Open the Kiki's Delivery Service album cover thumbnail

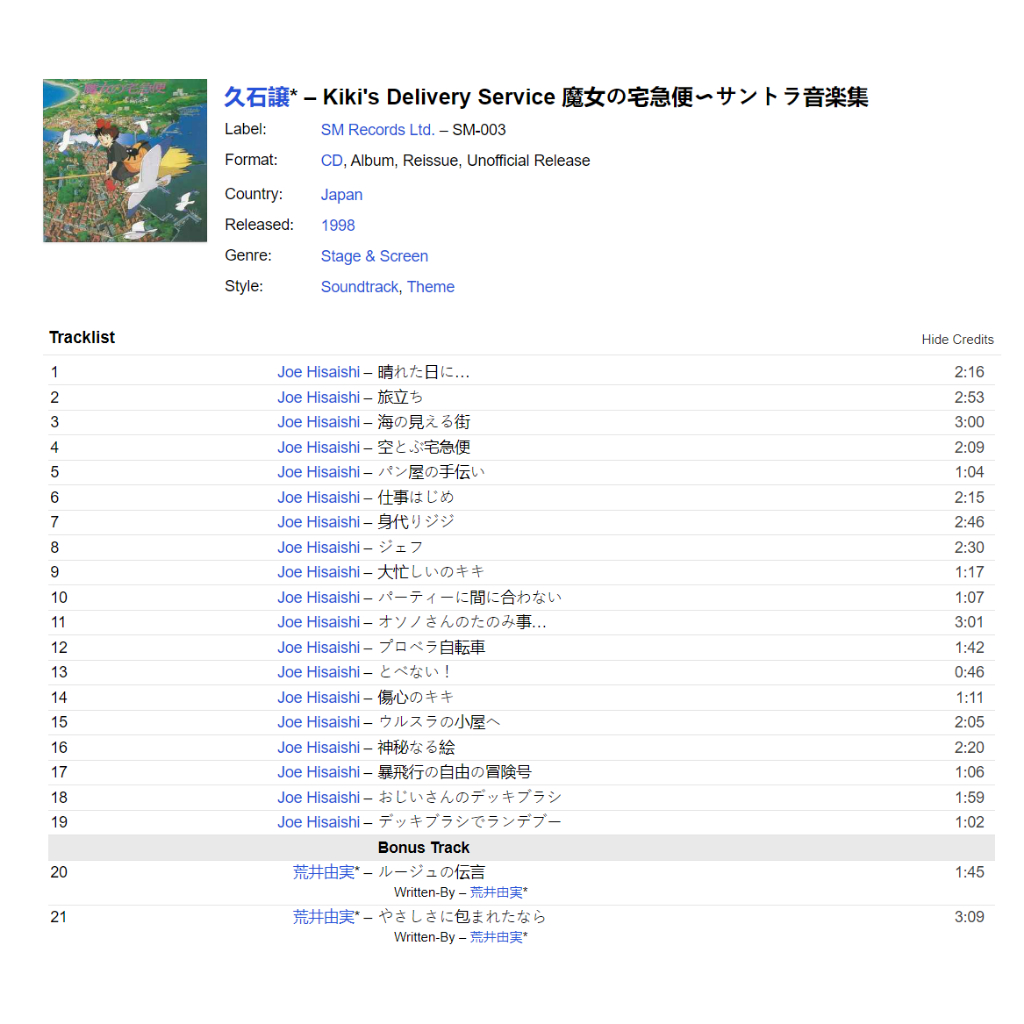(x=125, y=161)
